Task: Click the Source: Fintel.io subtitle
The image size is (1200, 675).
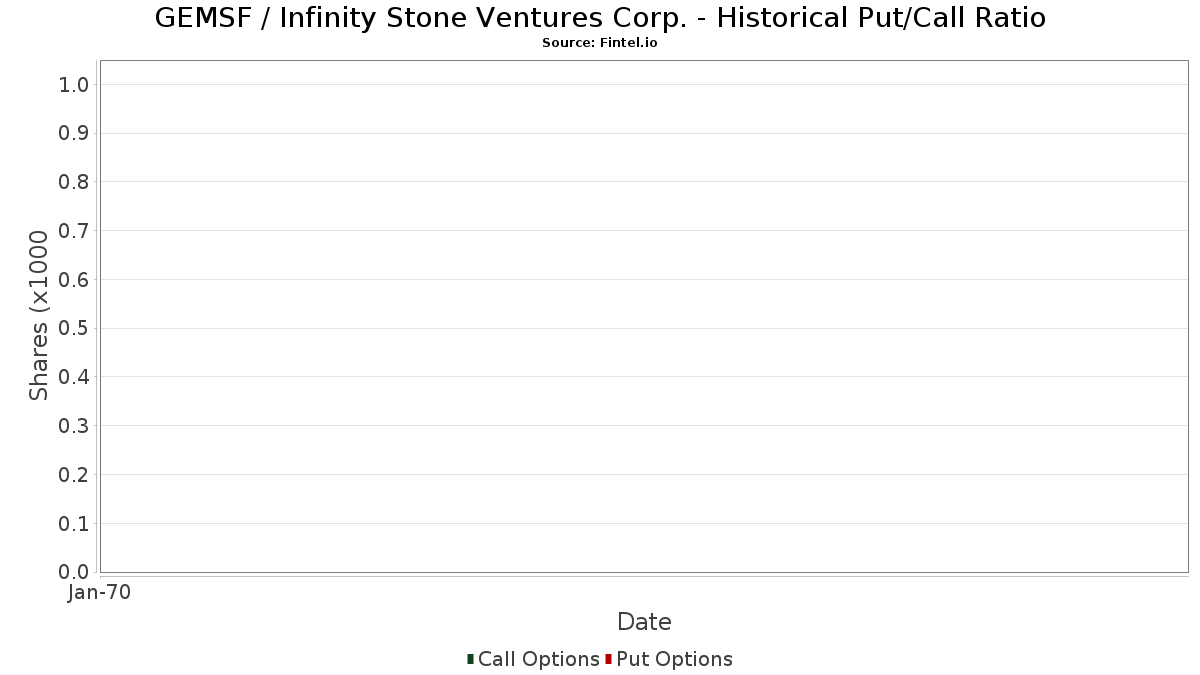Action: pyautogui.click(x=600, y=43)
